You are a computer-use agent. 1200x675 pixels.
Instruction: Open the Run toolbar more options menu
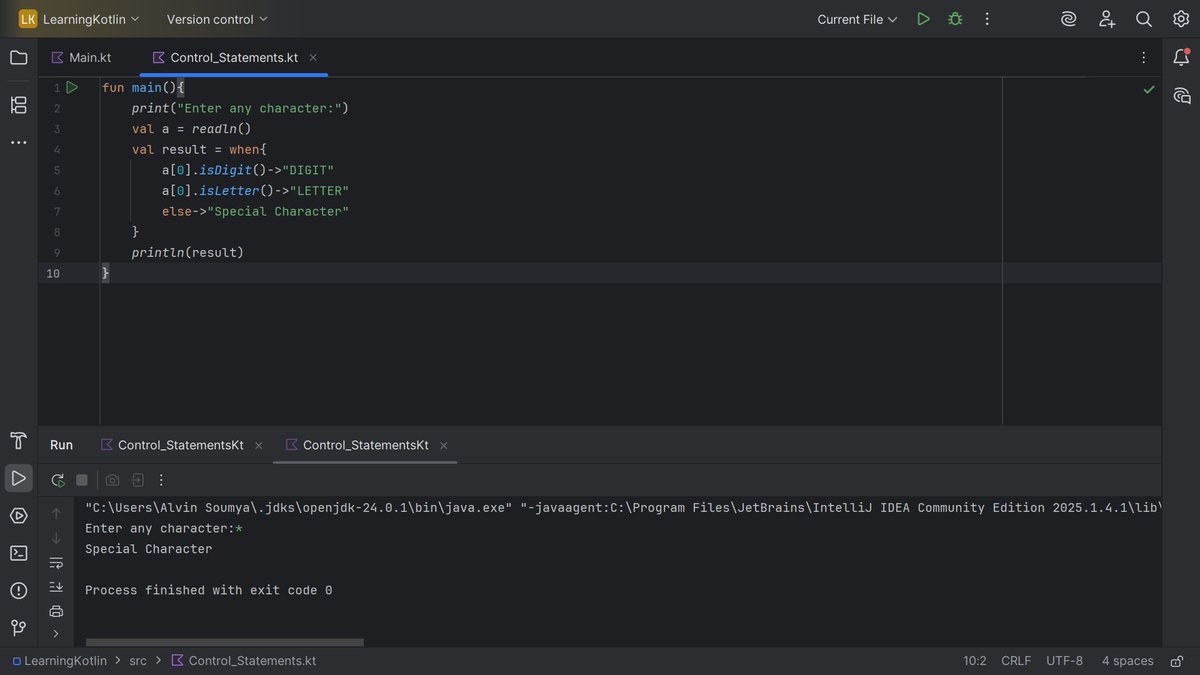pyautogui.click(x=161, y=480)
